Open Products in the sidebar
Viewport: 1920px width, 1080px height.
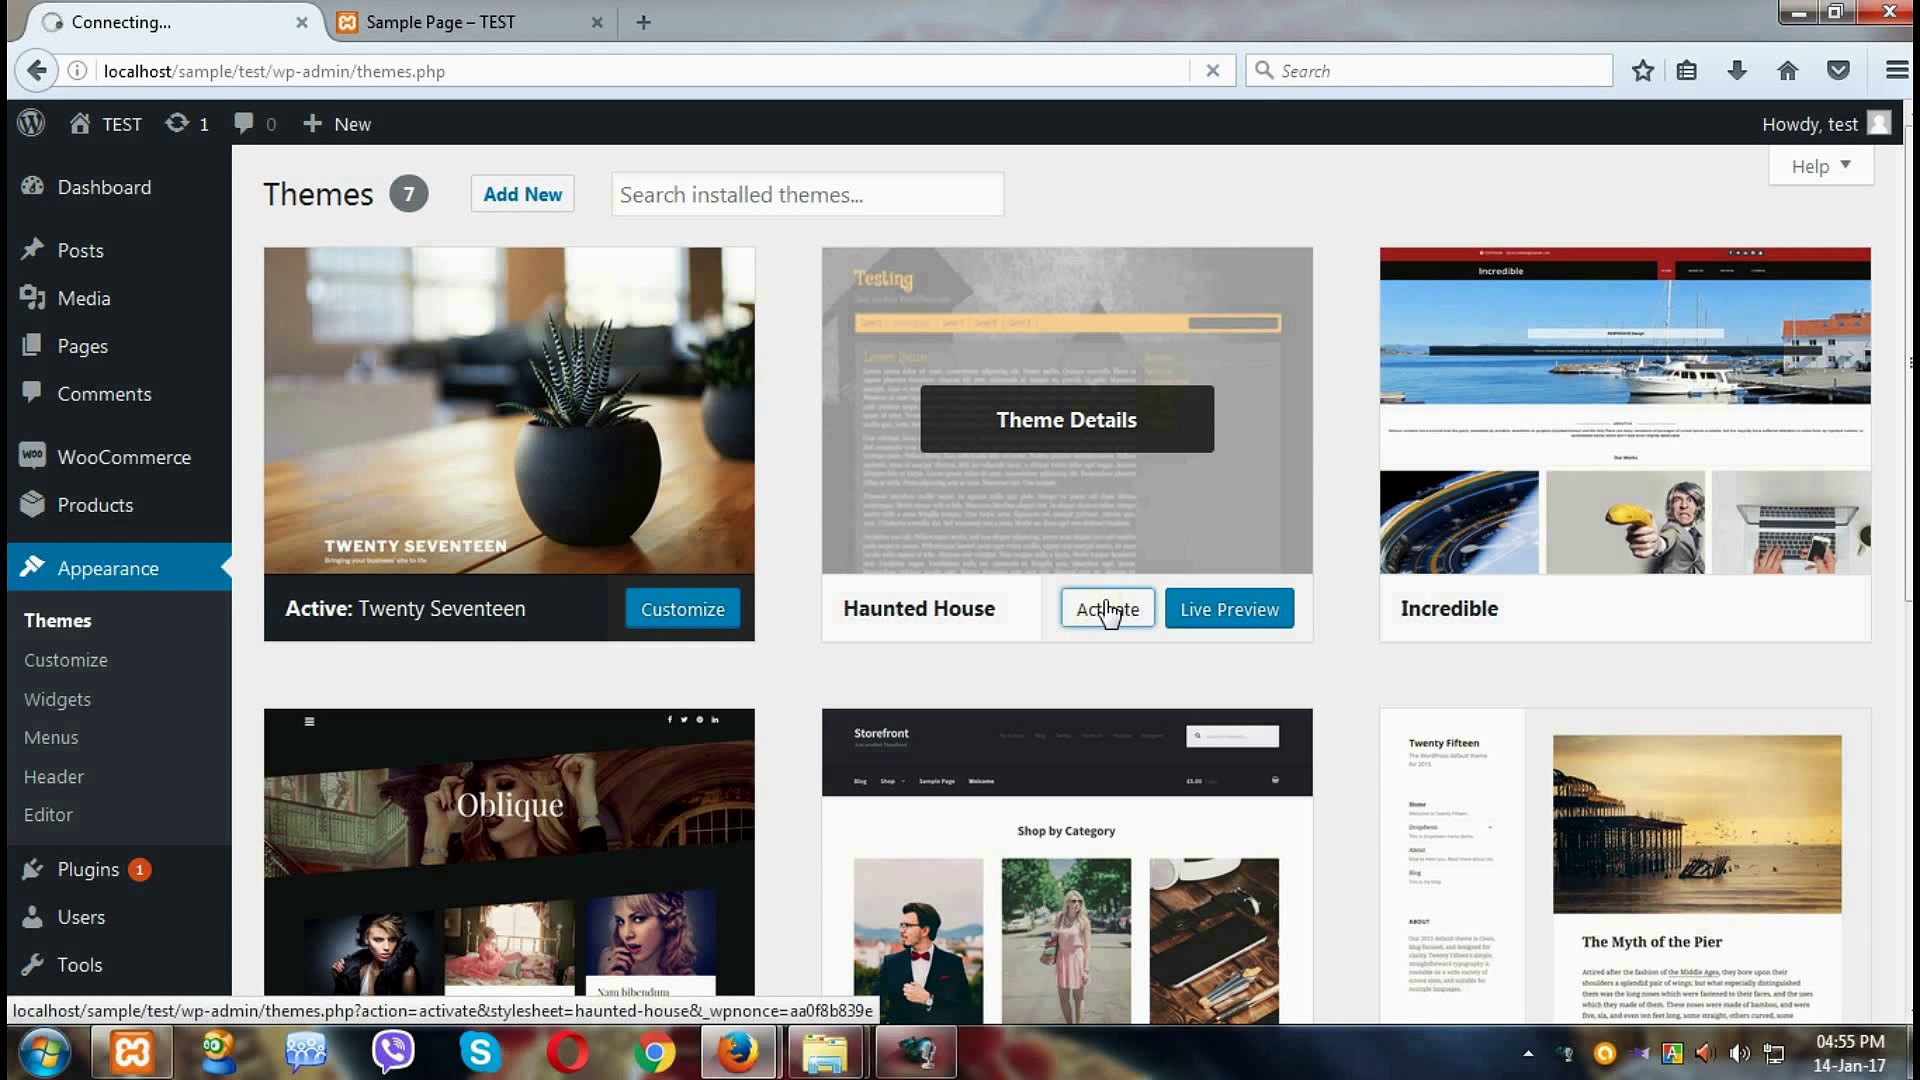(x=95, y=505)
